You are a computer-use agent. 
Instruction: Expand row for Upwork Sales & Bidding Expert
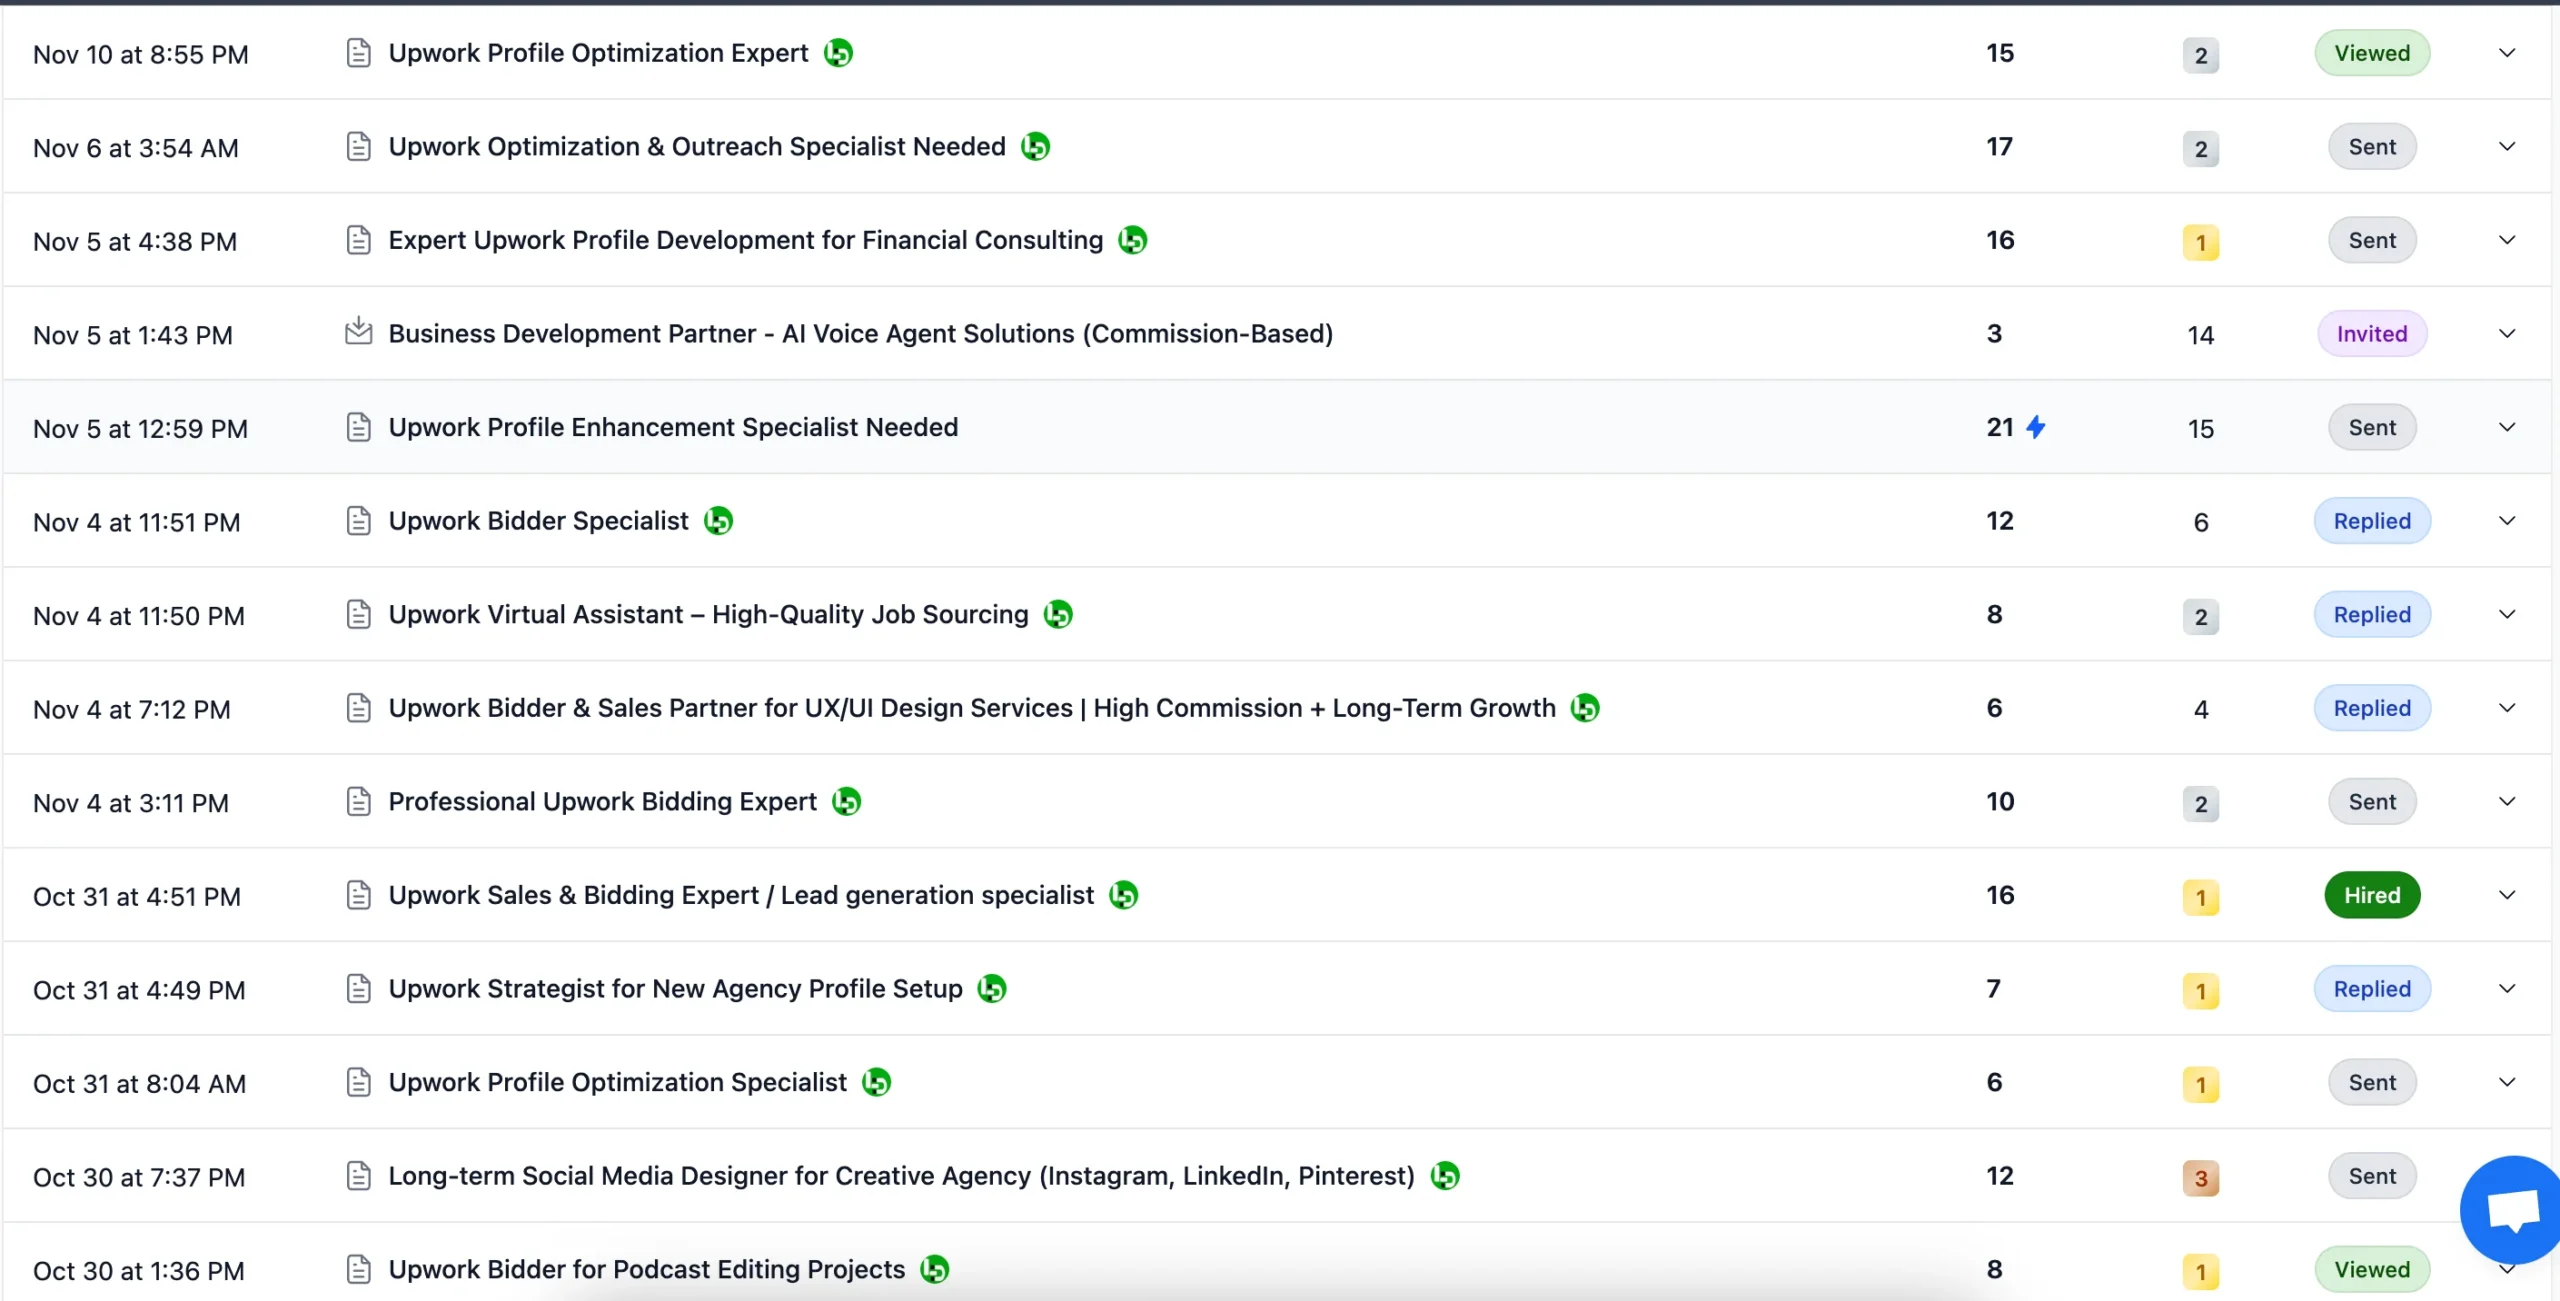click(x=2506, y=895)
